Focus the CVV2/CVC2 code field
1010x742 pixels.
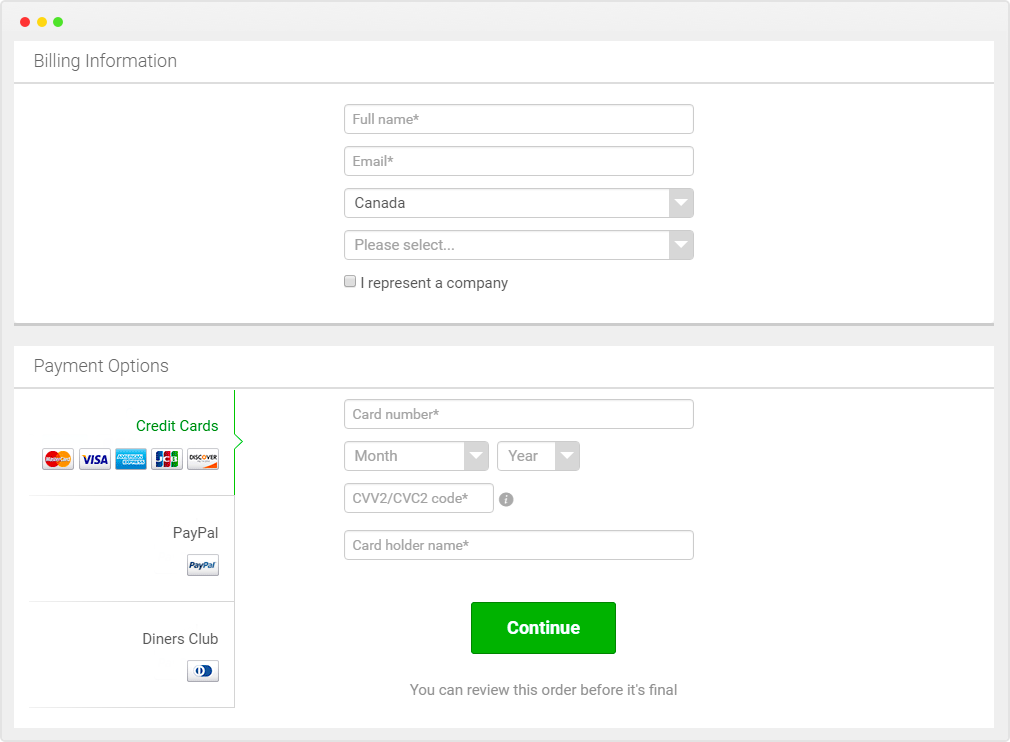pyautogui.click(x=419, y=498)
